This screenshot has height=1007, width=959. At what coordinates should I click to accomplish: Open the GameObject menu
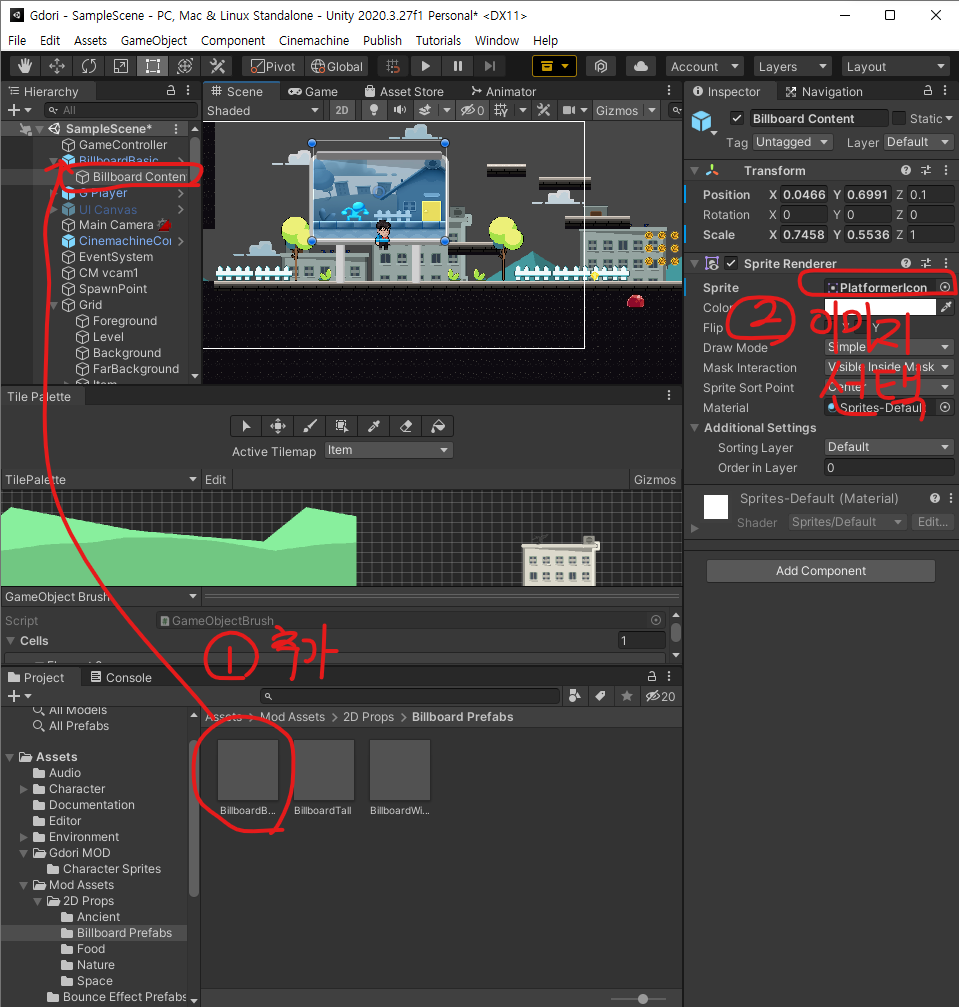[x=154, y=40]
